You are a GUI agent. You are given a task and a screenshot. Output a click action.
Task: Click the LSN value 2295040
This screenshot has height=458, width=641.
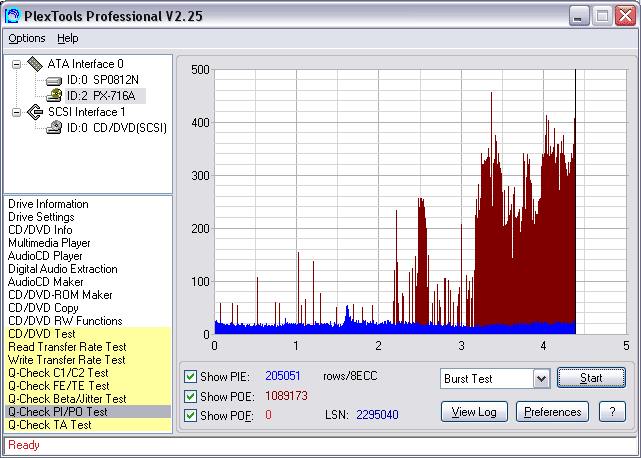point(377,415)
